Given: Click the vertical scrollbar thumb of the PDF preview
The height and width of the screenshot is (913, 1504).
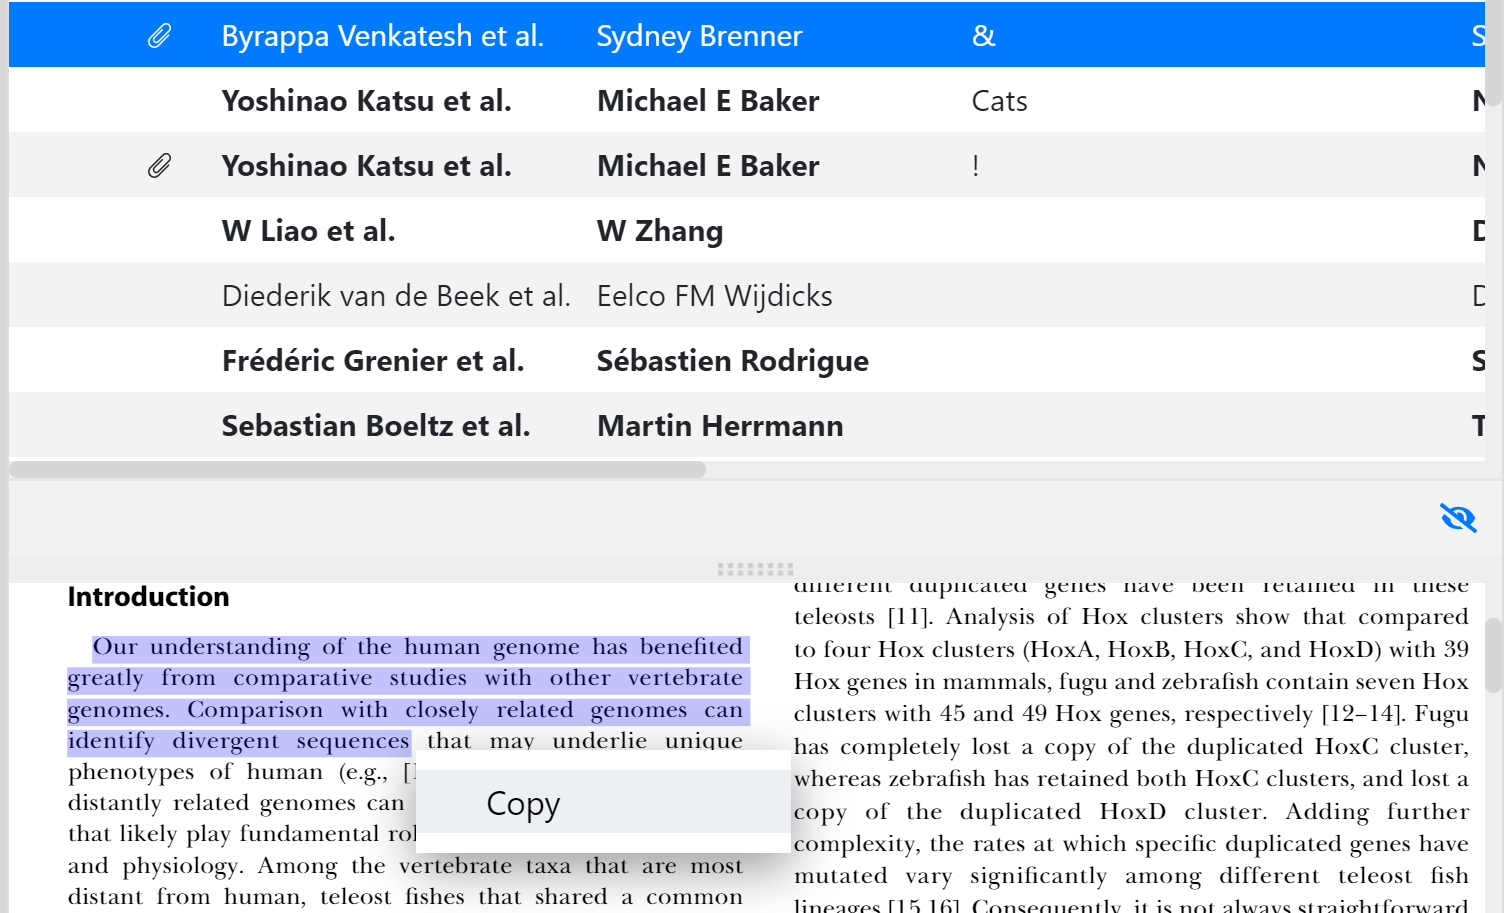Looking at the screenshot, I should [1493, 655].
